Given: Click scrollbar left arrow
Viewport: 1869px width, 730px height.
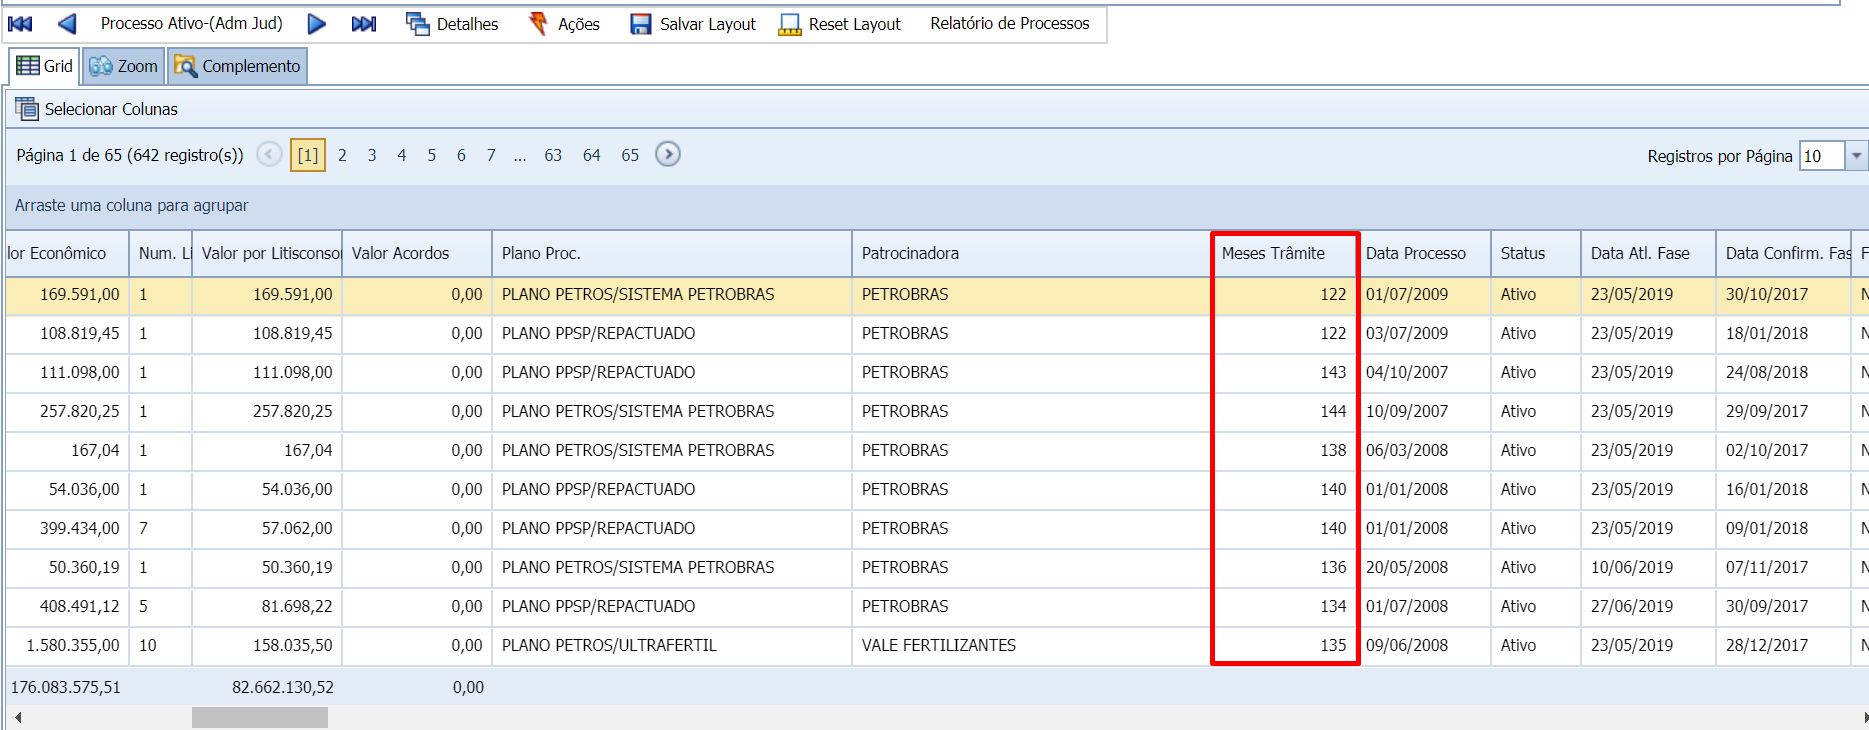Looking at the screenshot, I should pos(17,717).
